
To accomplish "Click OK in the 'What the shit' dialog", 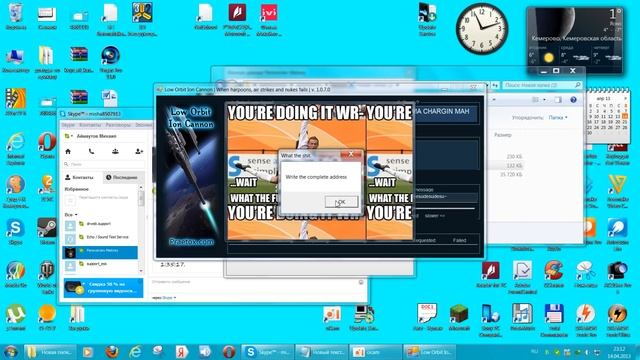I will pos(341,202).
